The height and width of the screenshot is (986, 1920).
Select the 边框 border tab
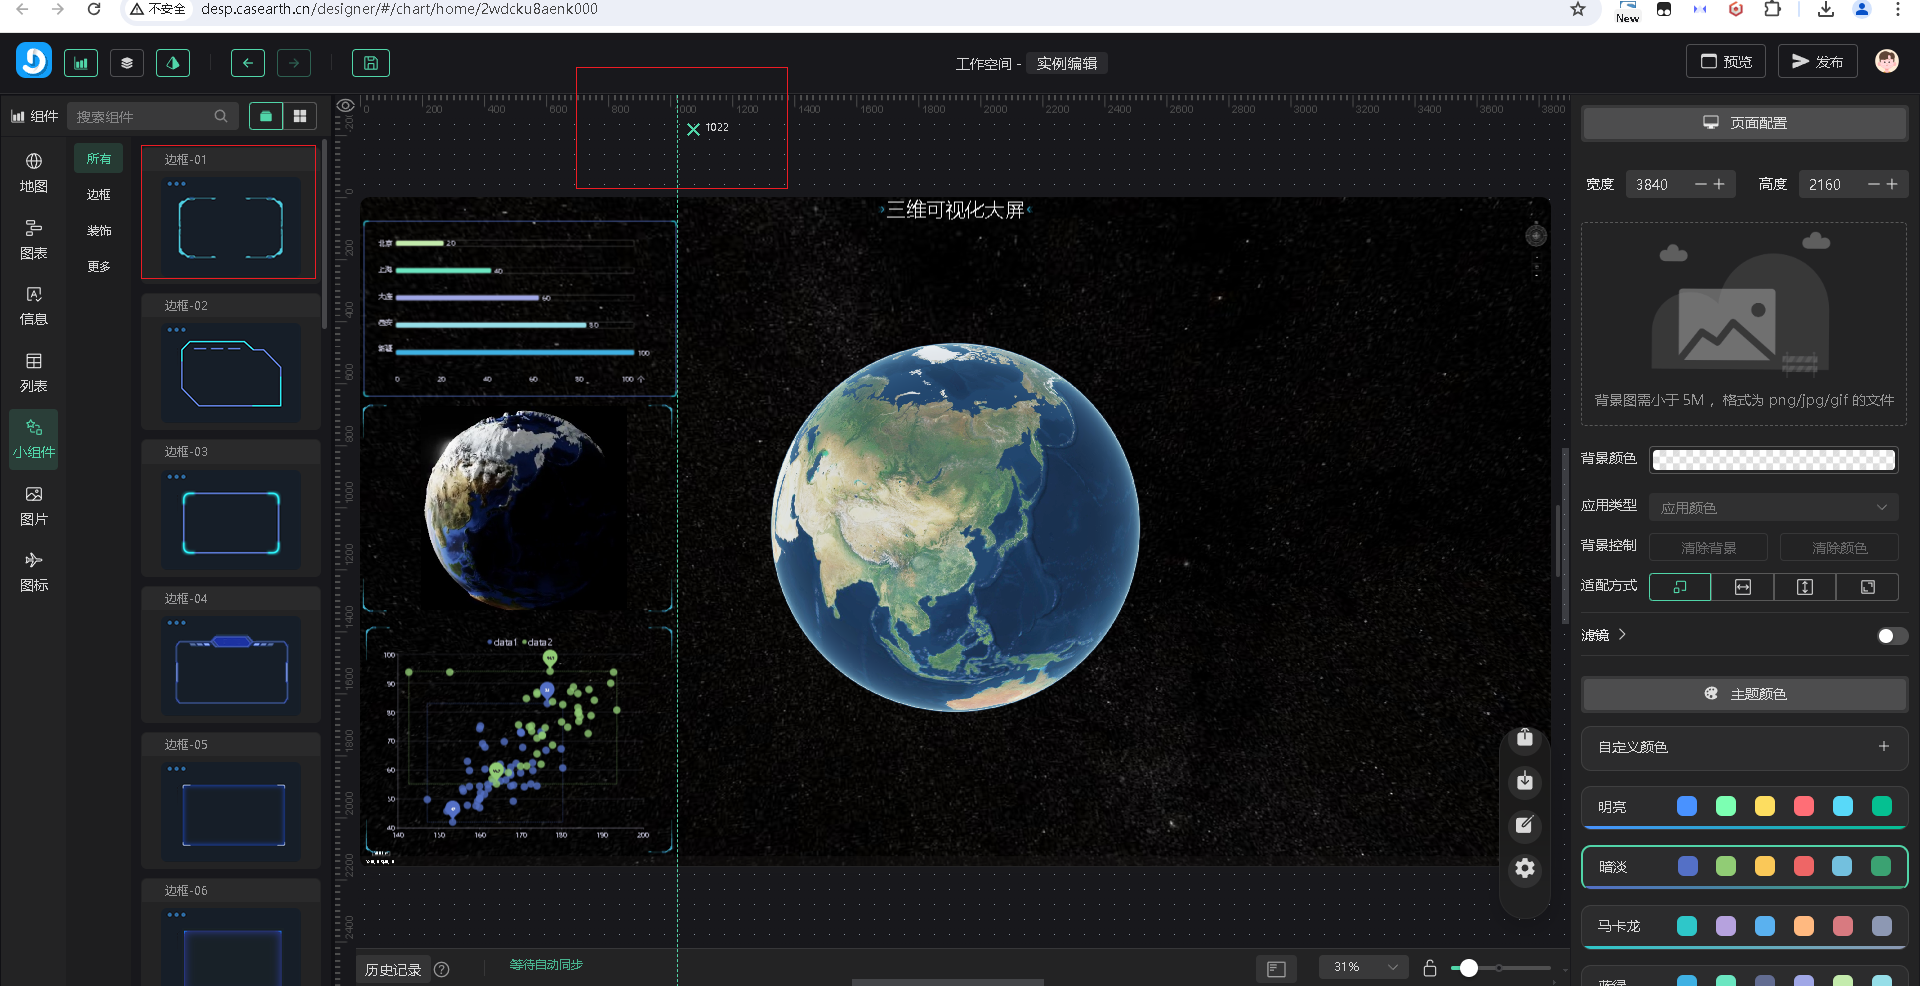click(x=99, y=195)
